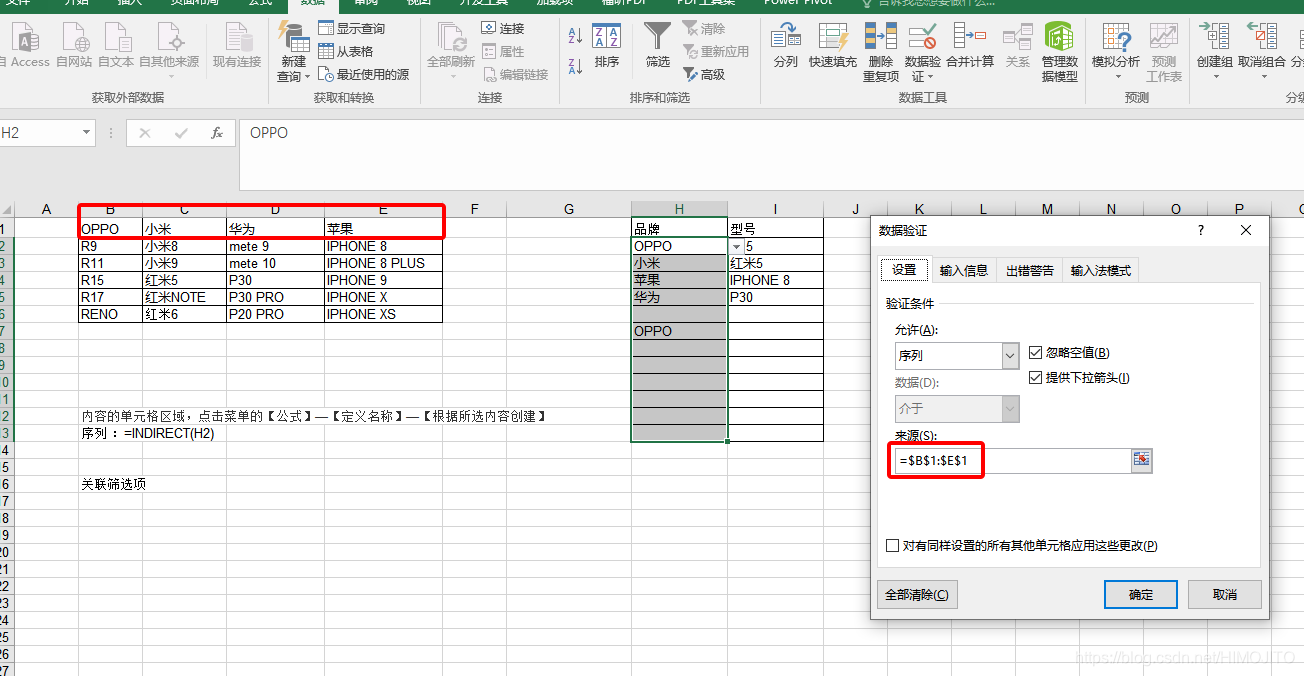Screen dimensions: 1304x676
Task: Click help question mark in dialog
Action: 1201,230
